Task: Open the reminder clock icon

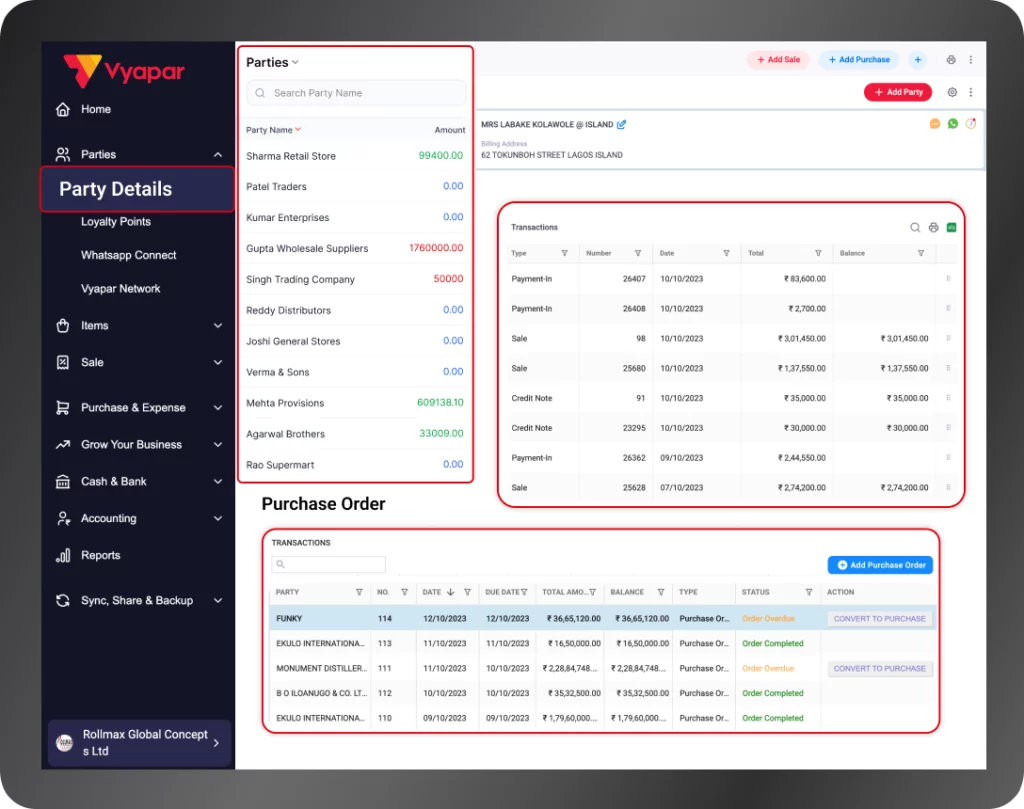Action: [971, 123]
